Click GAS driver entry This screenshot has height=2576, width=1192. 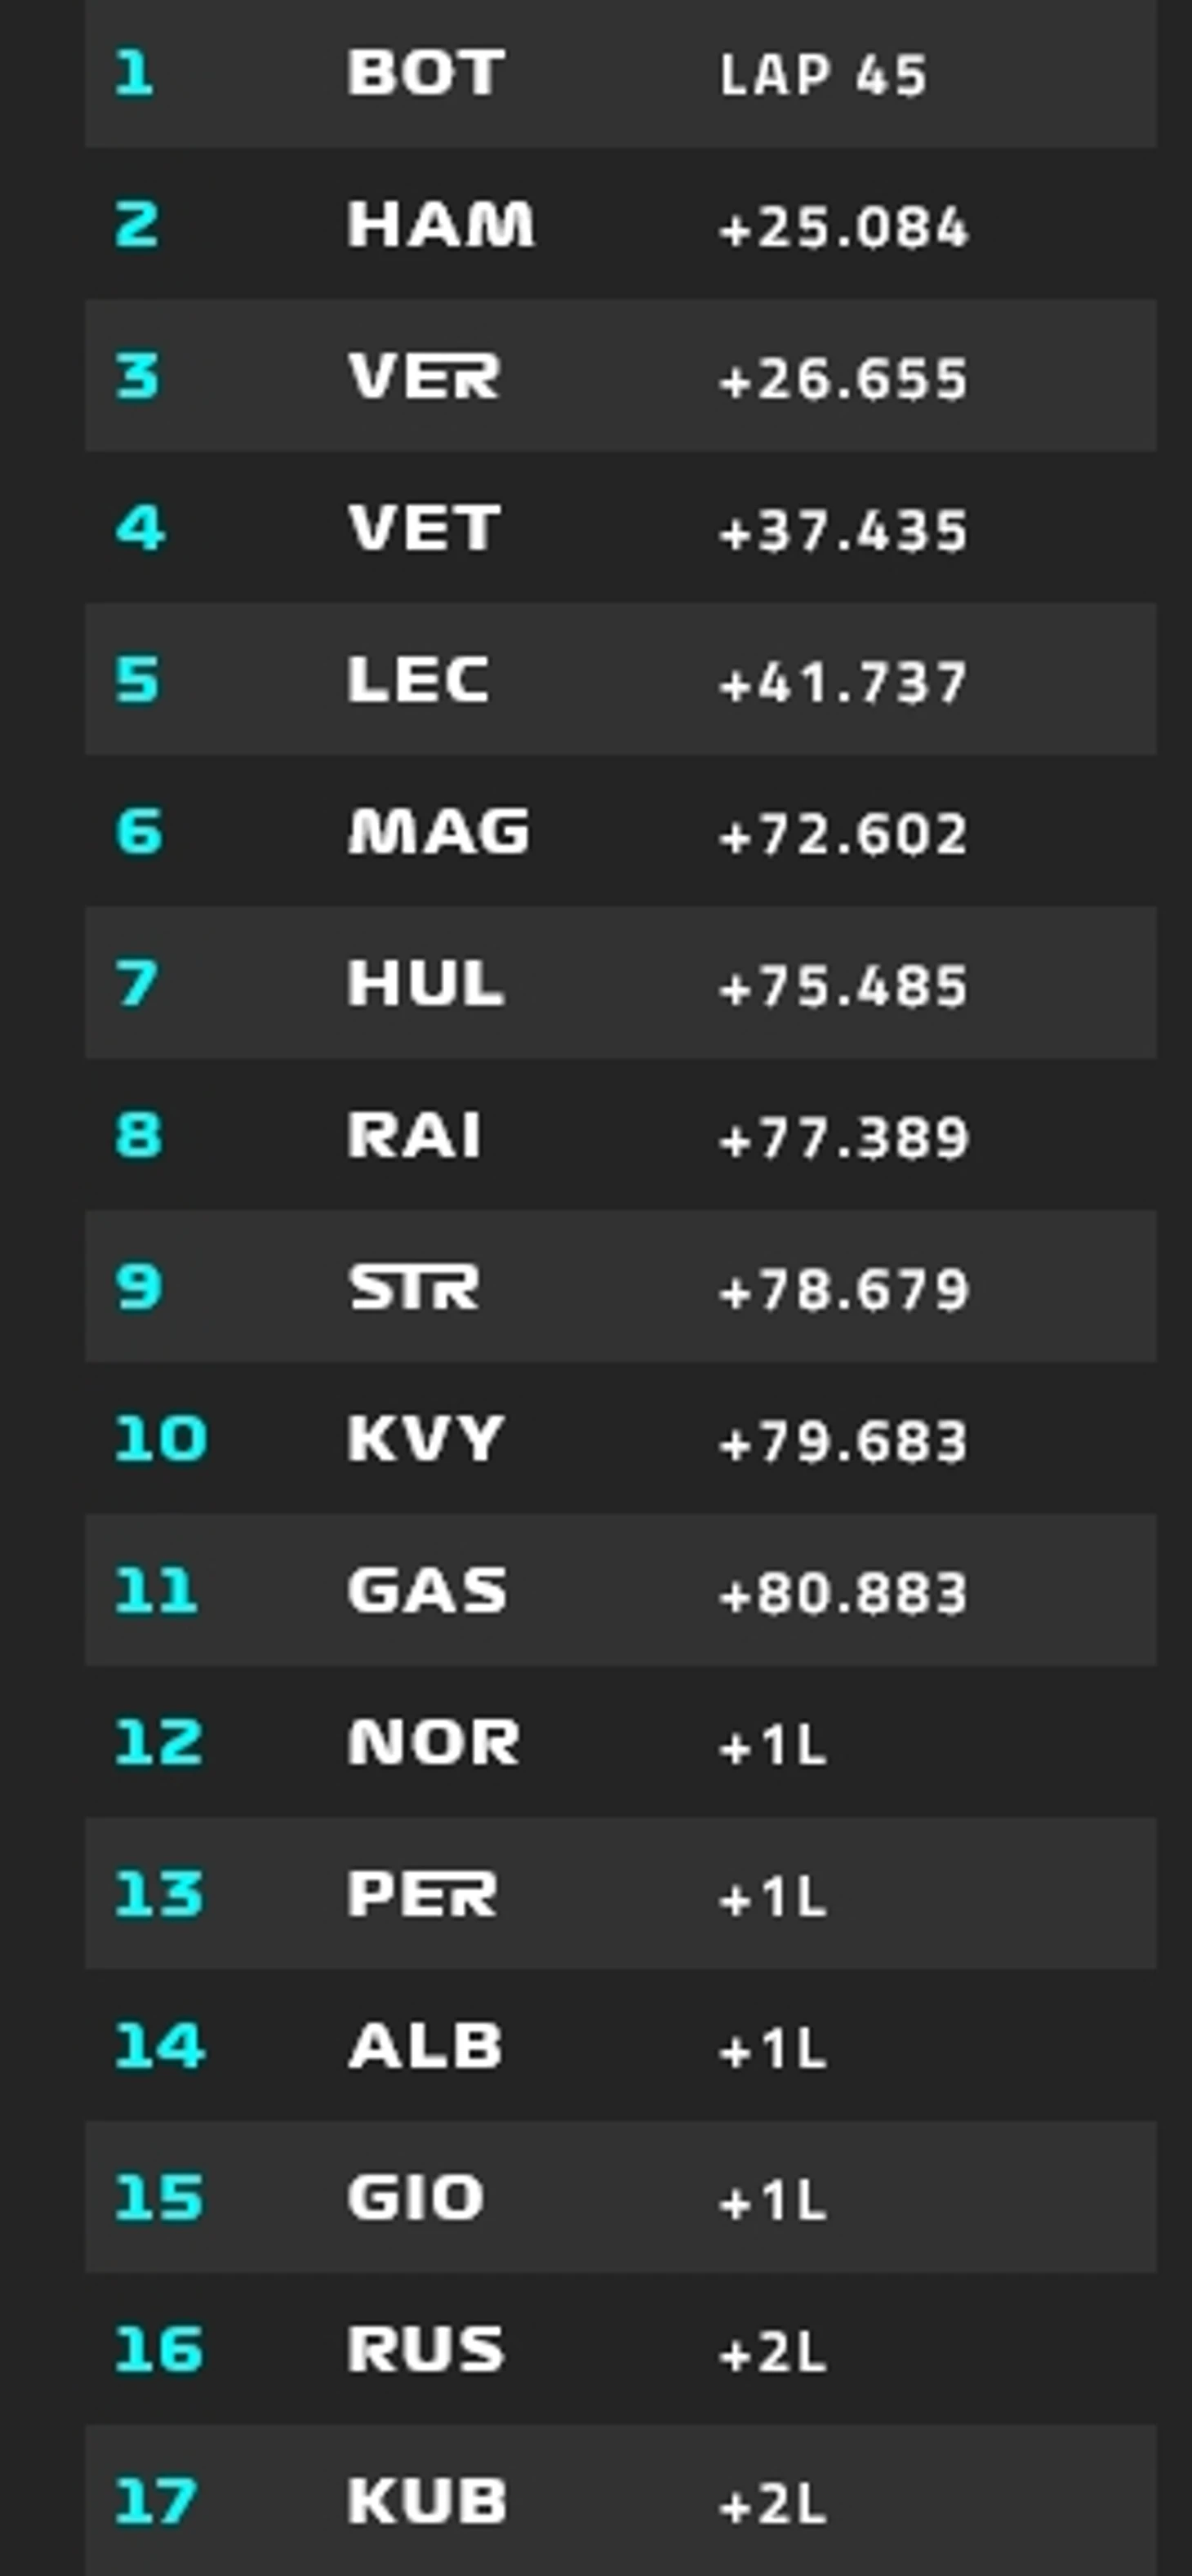(x=427, y=1591)
